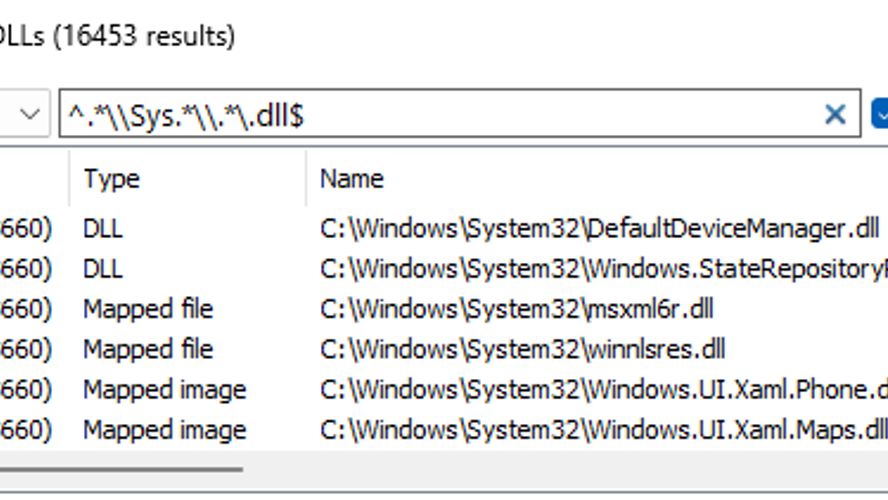The image size is (888, 500).
Task: Sort results by the Type column header
Action: [112, 179]
